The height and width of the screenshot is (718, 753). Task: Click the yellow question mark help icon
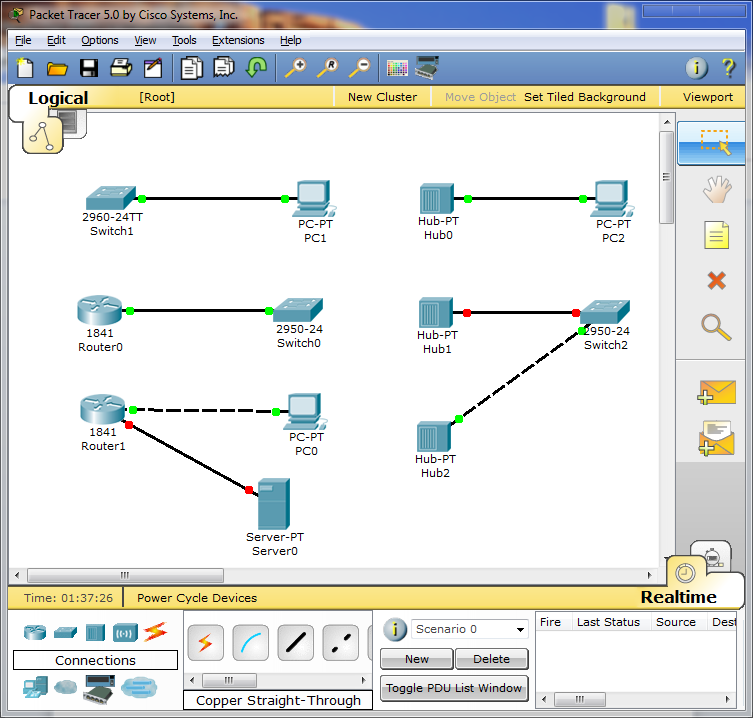click(x=729, y=68)
